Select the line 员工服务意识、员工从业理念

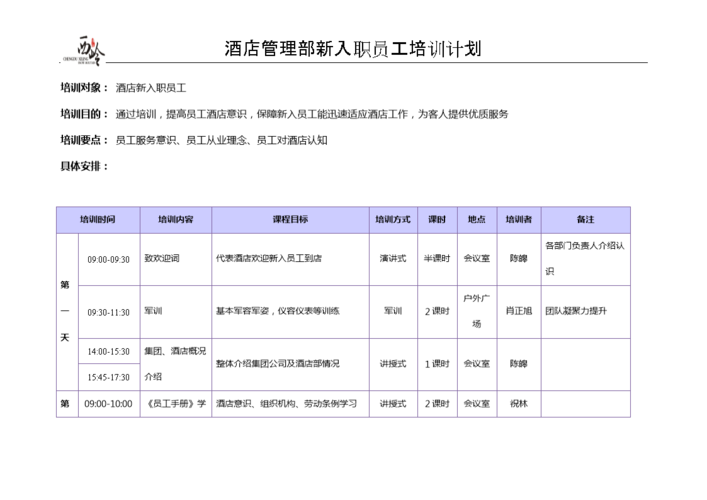click(221, 140)
